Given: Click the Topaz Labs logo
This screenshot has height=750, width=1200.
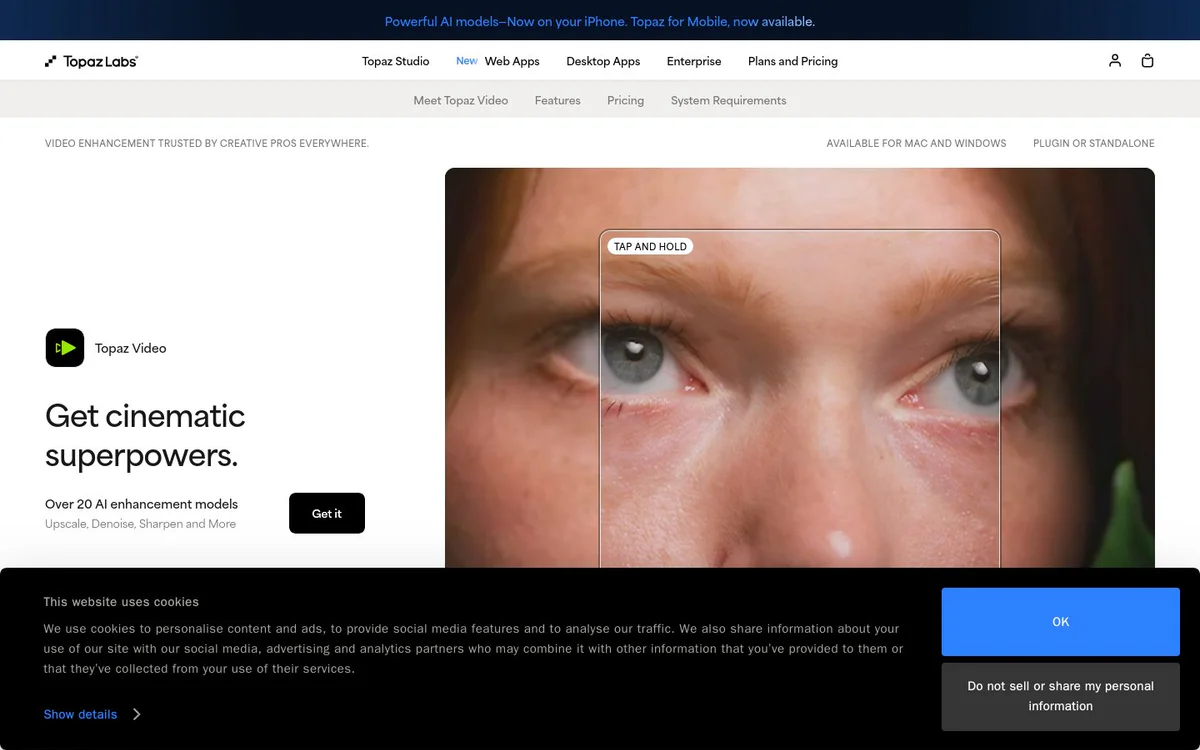Looking at the screenshot, I should click(91, 61).
